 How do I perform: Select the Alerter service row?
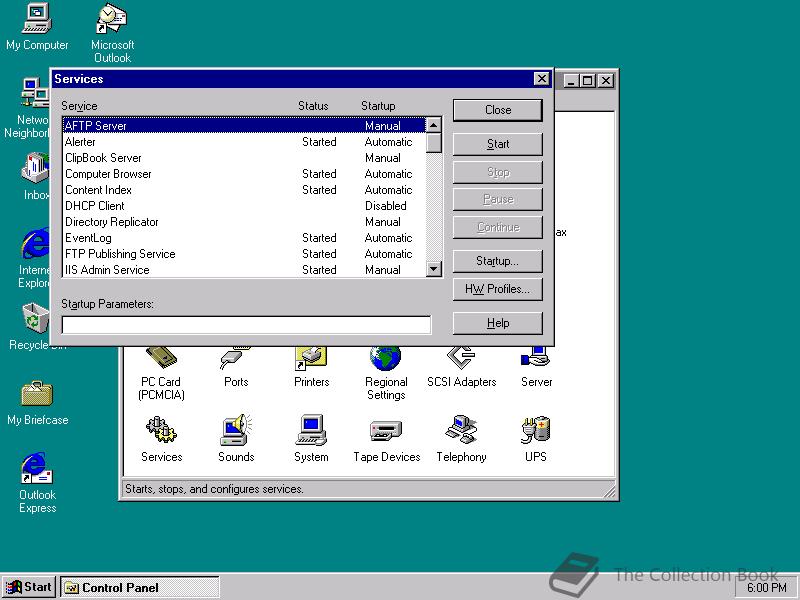tap(244, 142)
